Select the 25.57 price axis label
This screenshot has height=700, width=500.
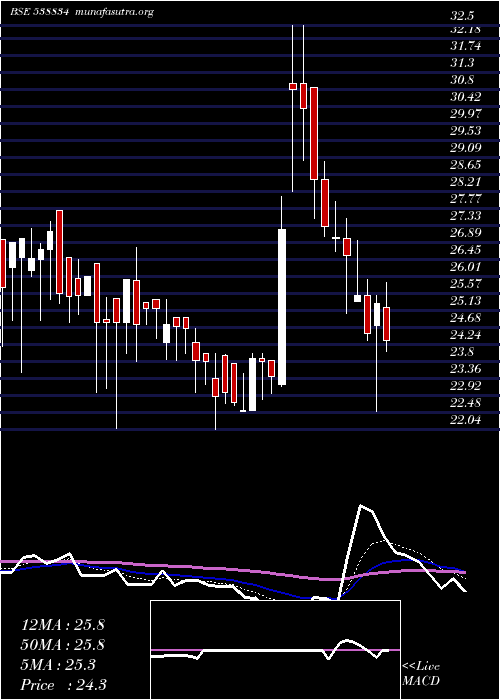click(465, 284)
